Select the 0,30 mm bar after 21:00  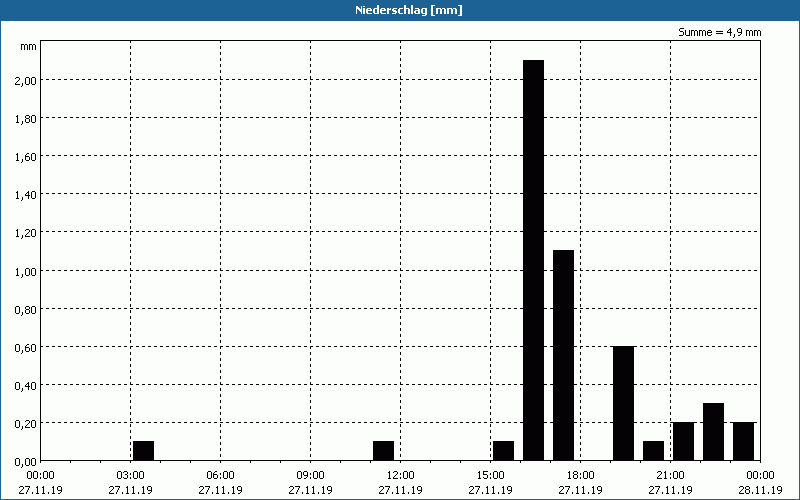click(714, 432)
